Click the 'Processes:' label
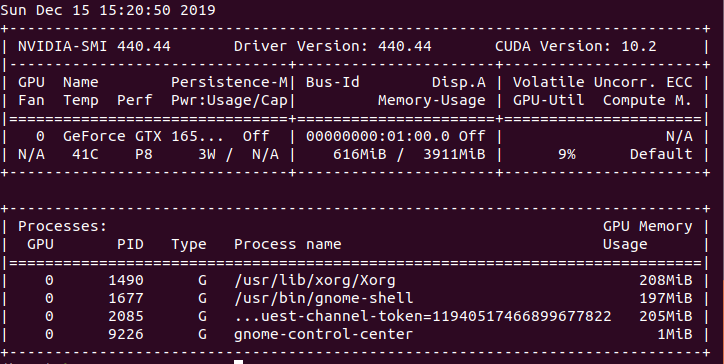The height and width of the screenshot is (364, 724). tap(62, 226)
